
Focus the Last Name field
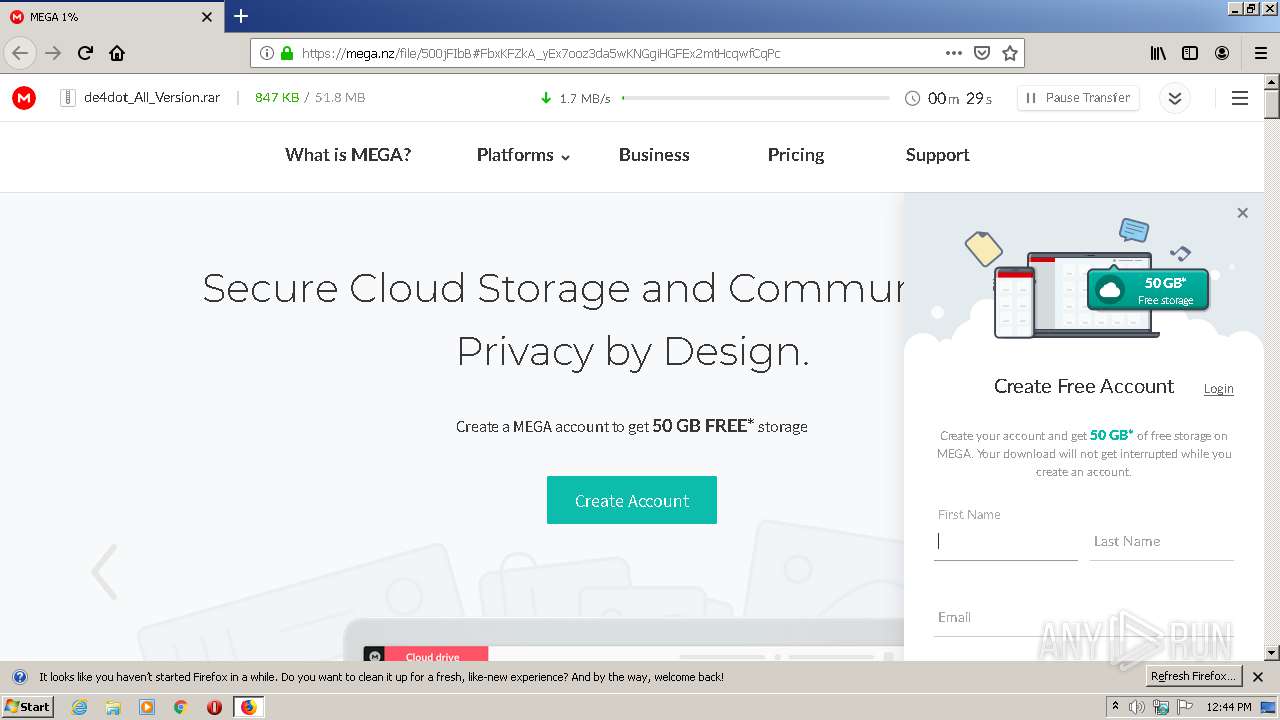tap(1161, 541)
